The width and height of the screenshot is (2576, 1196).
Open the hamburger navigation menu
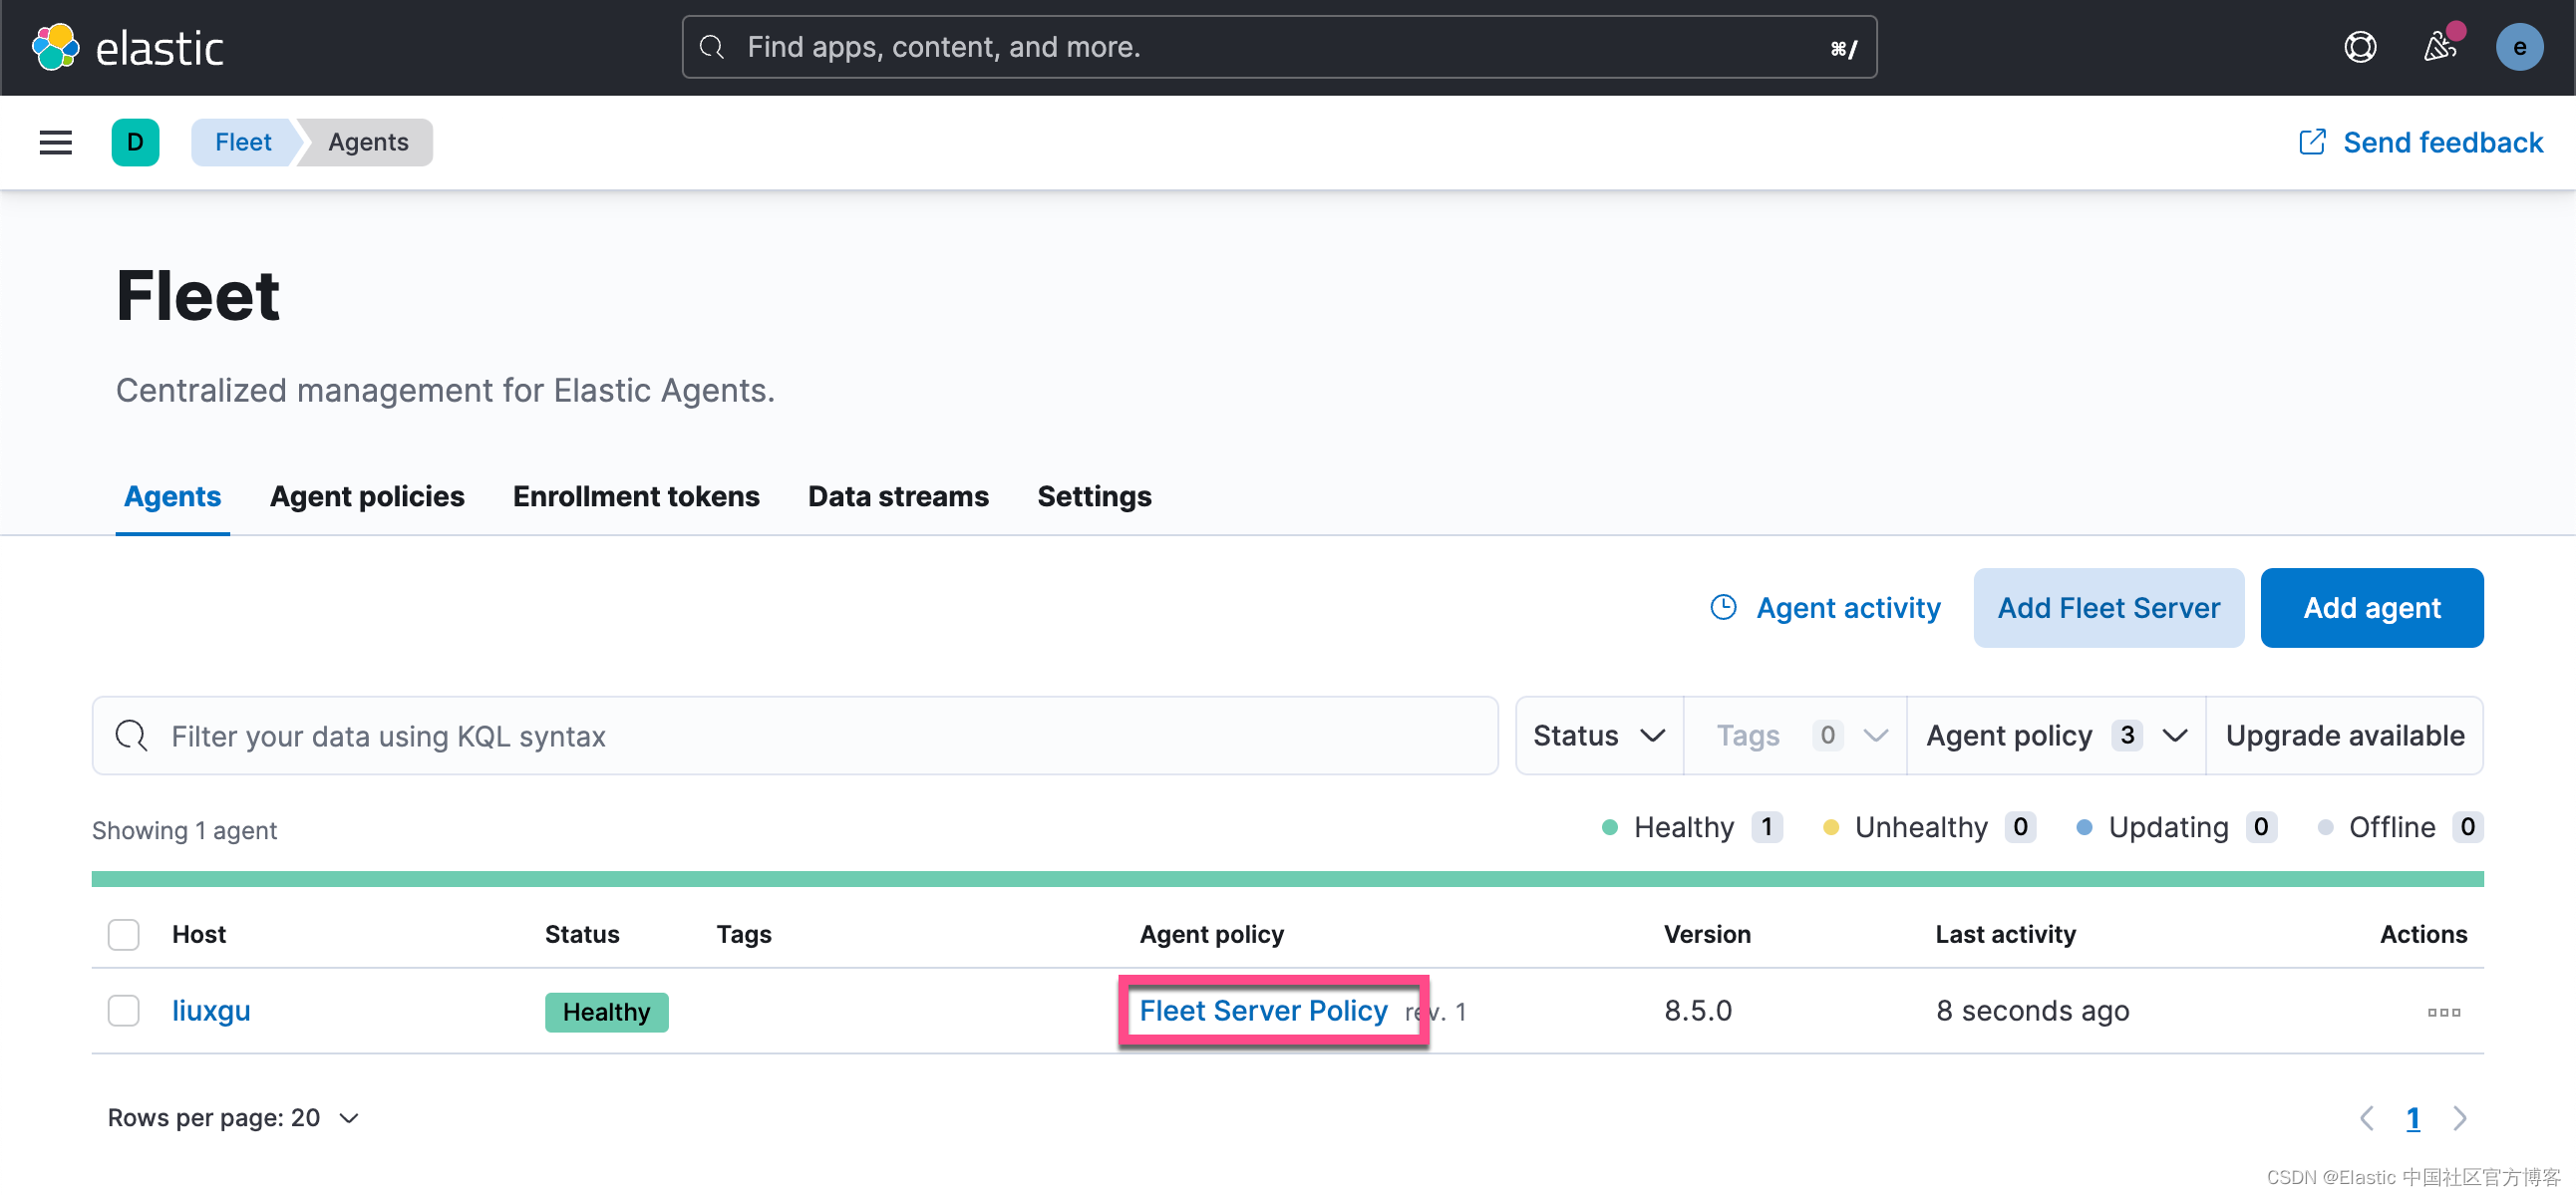pos(55,142)
